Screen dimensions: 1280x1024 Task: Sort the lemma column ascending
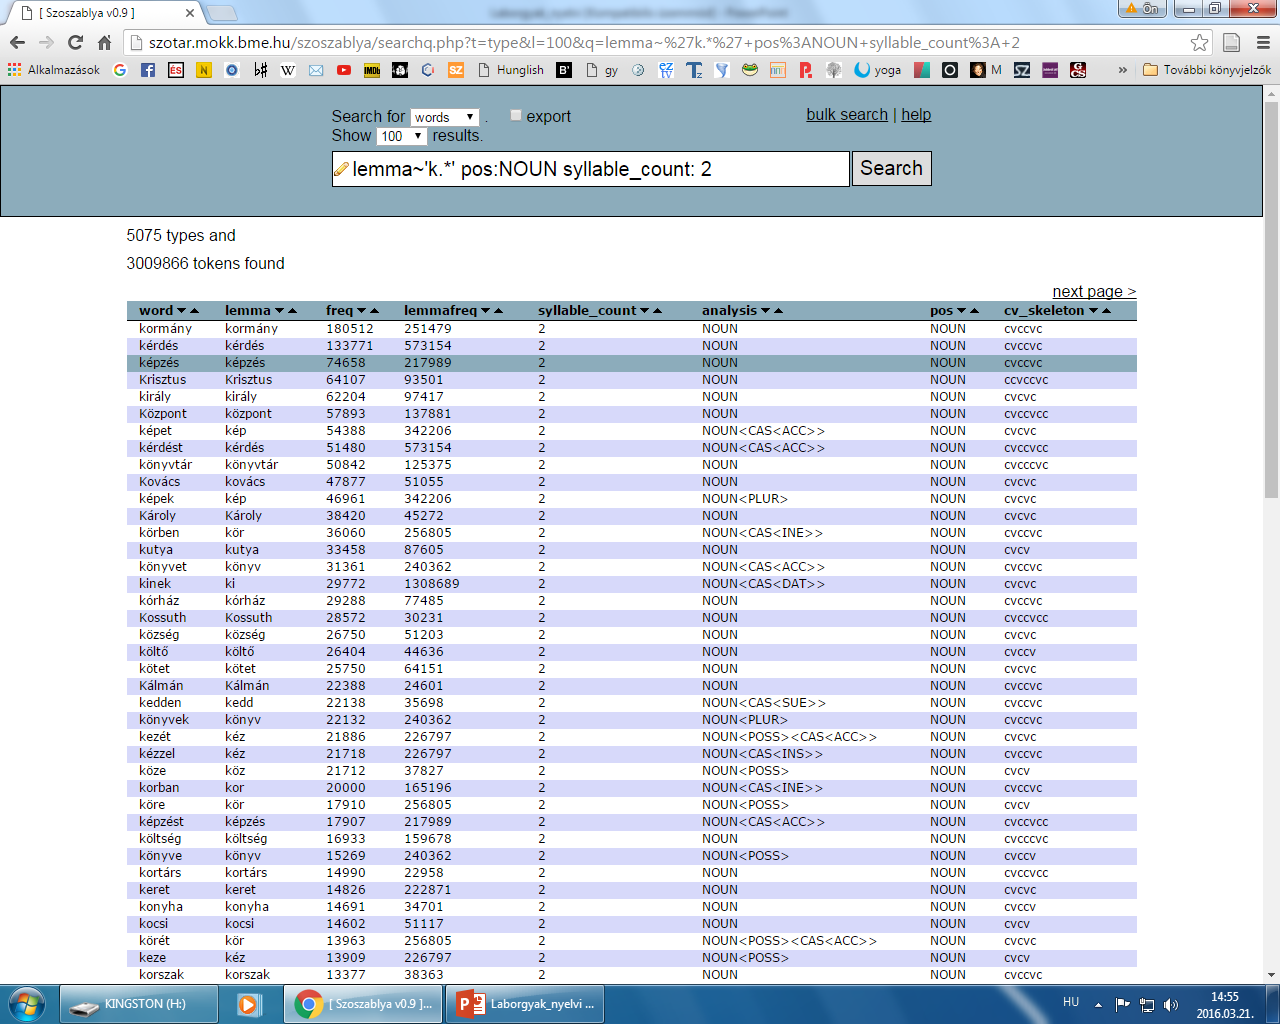[292, 311]
